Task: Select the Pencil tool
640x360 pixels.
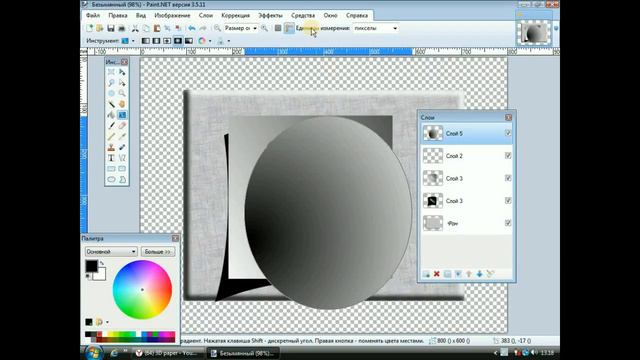Action: tap(111, 136)
